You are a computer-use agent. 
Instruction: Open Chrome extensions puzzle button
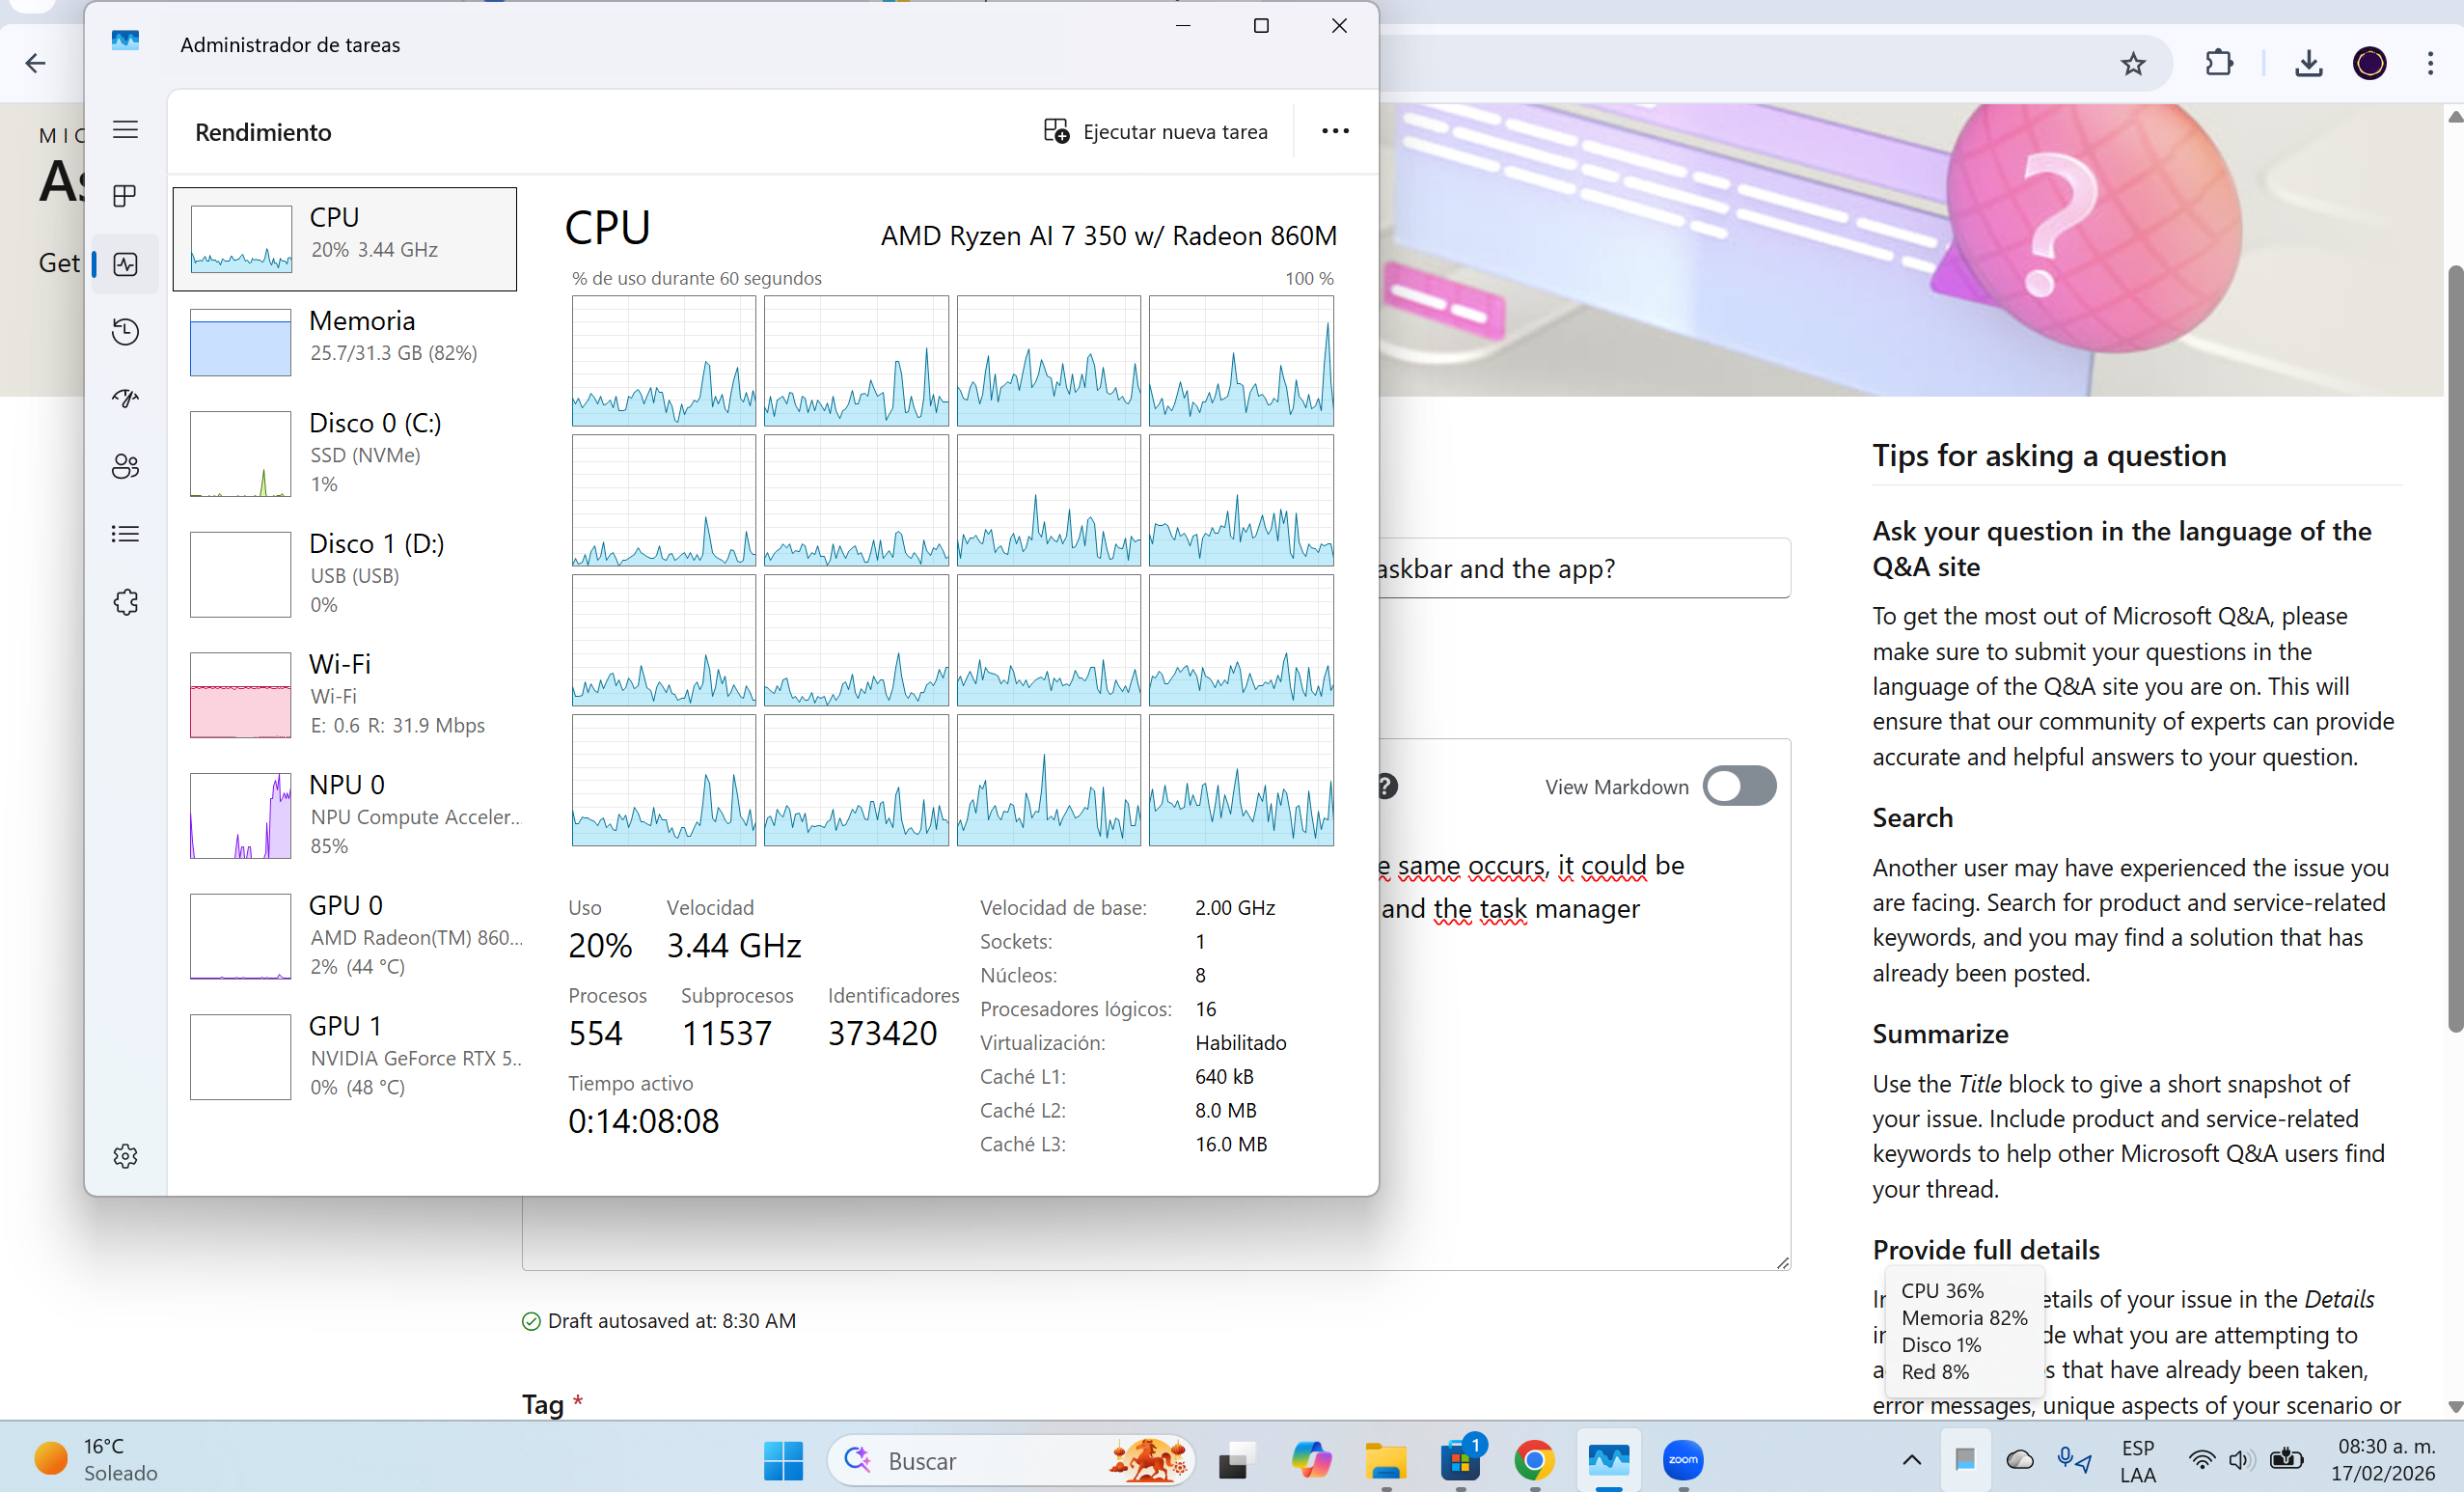click(x=2219, y=63)
